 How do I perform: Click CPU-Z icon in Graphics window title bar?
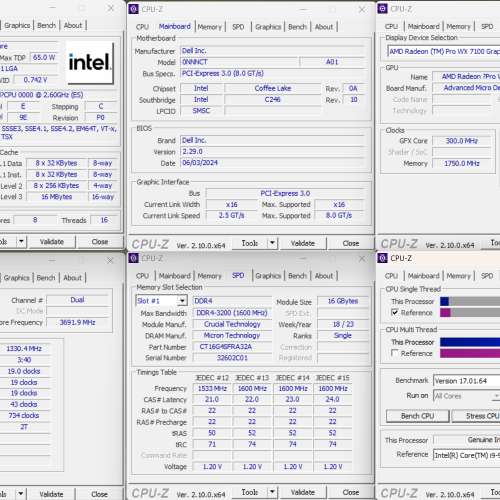382,9
